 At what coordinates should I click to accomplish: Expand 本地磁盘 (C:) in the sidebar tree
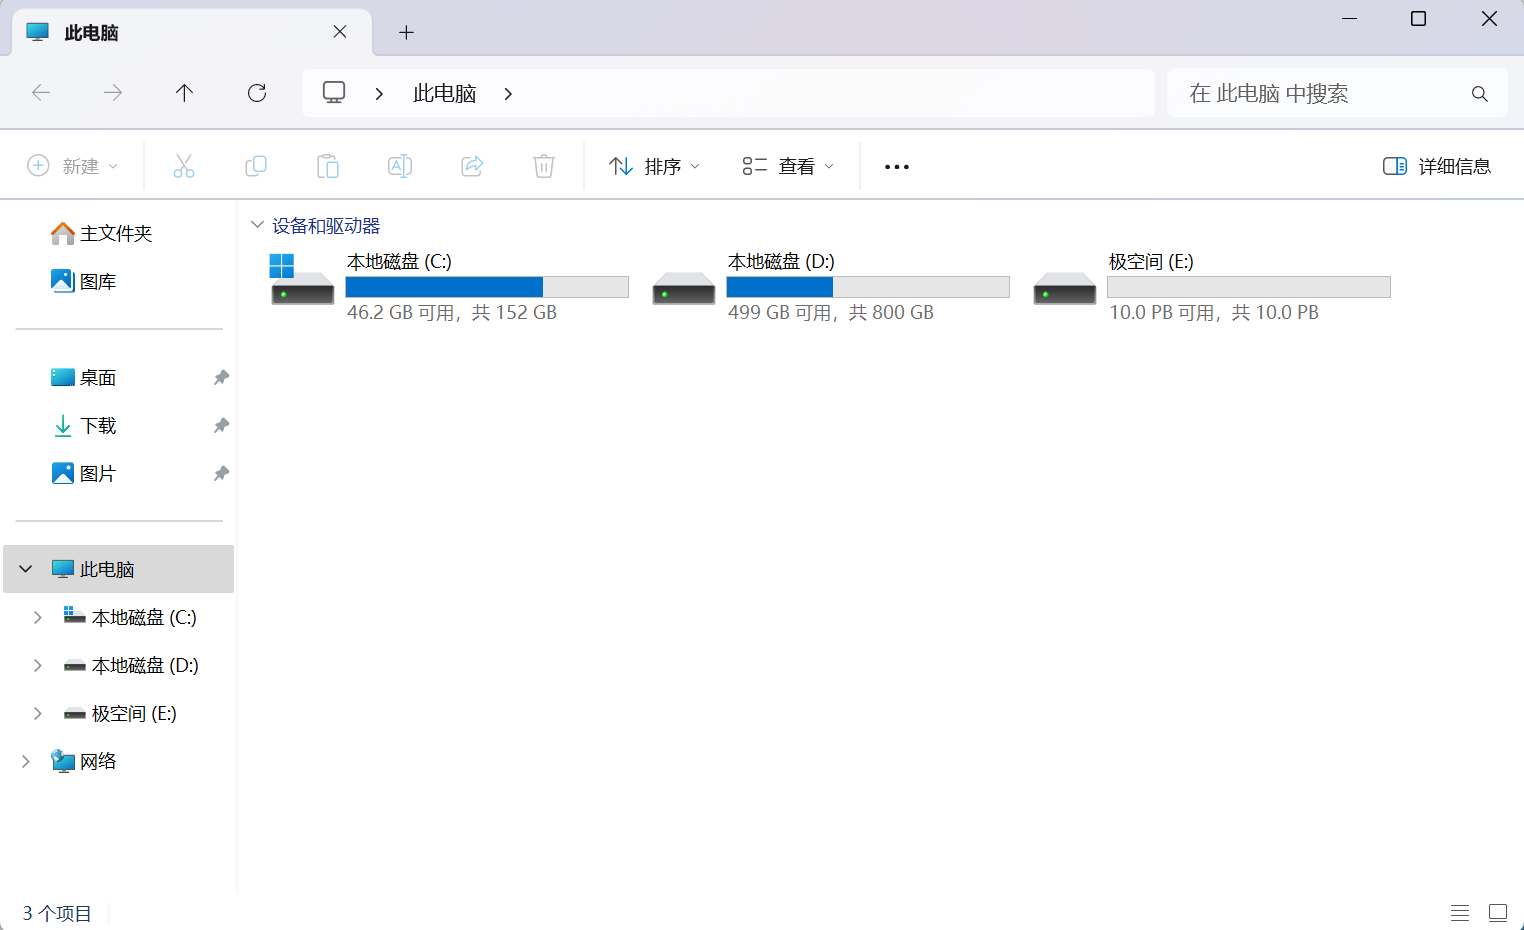tap(38, 617)
